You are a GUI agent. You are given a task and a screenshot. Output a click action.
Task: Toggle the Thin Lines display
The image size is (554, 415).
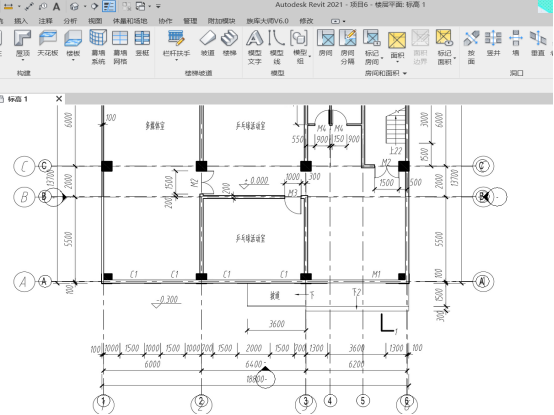109,6
